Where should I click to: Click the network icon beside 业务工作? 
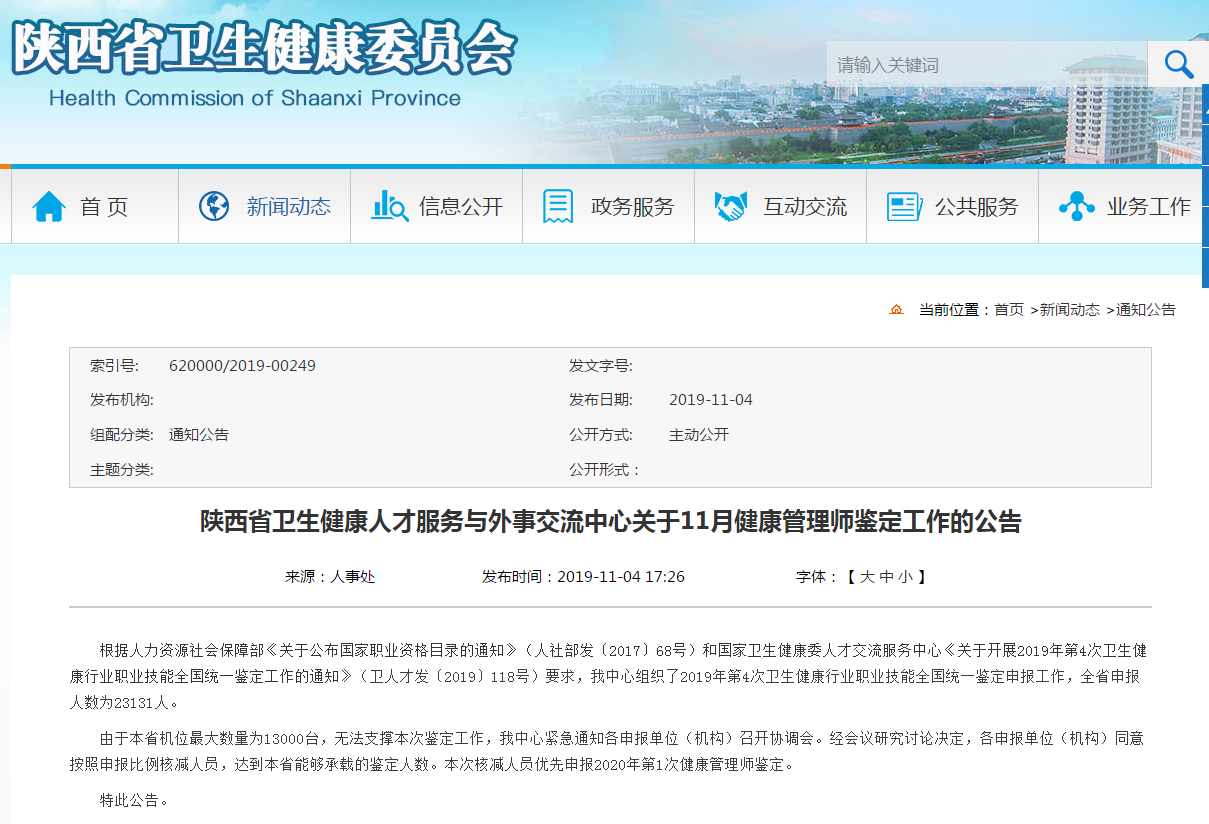click(1076, 207)
